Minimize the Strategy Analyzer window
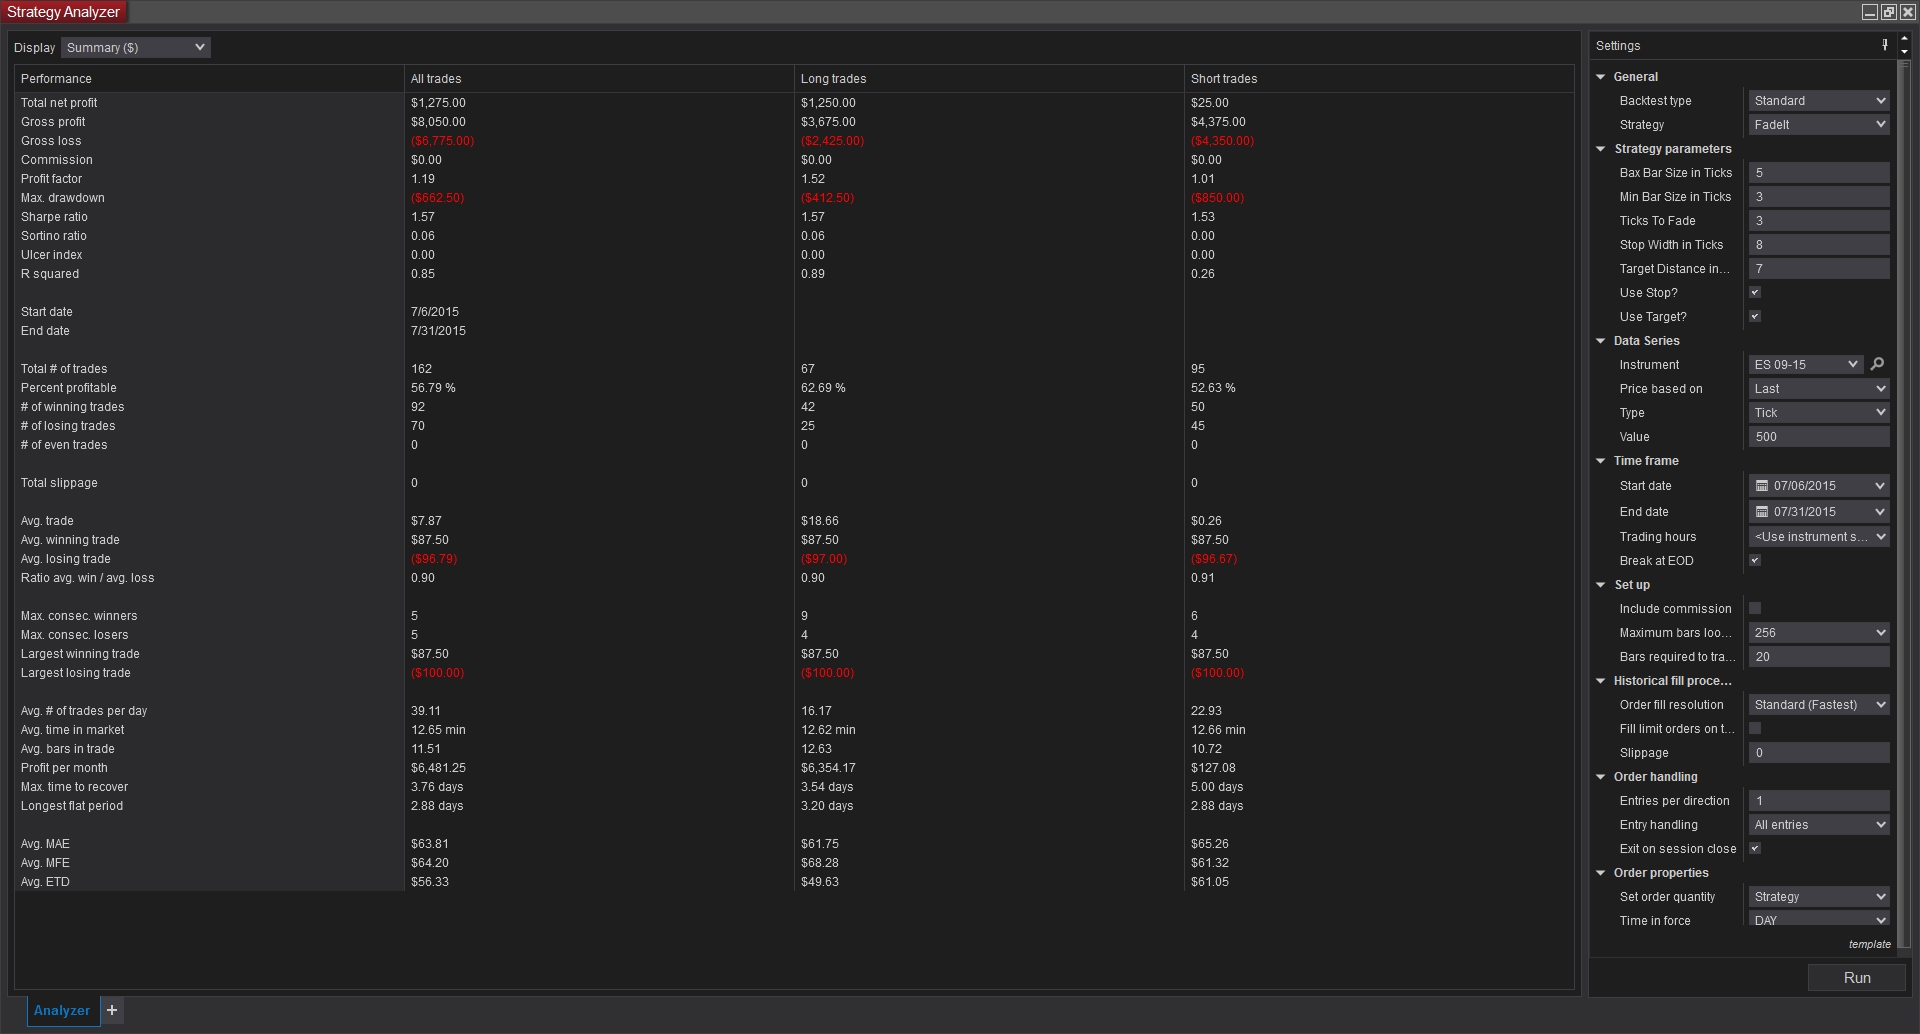Screen dimensions: 1920x1034 (x=1869, y=12)
